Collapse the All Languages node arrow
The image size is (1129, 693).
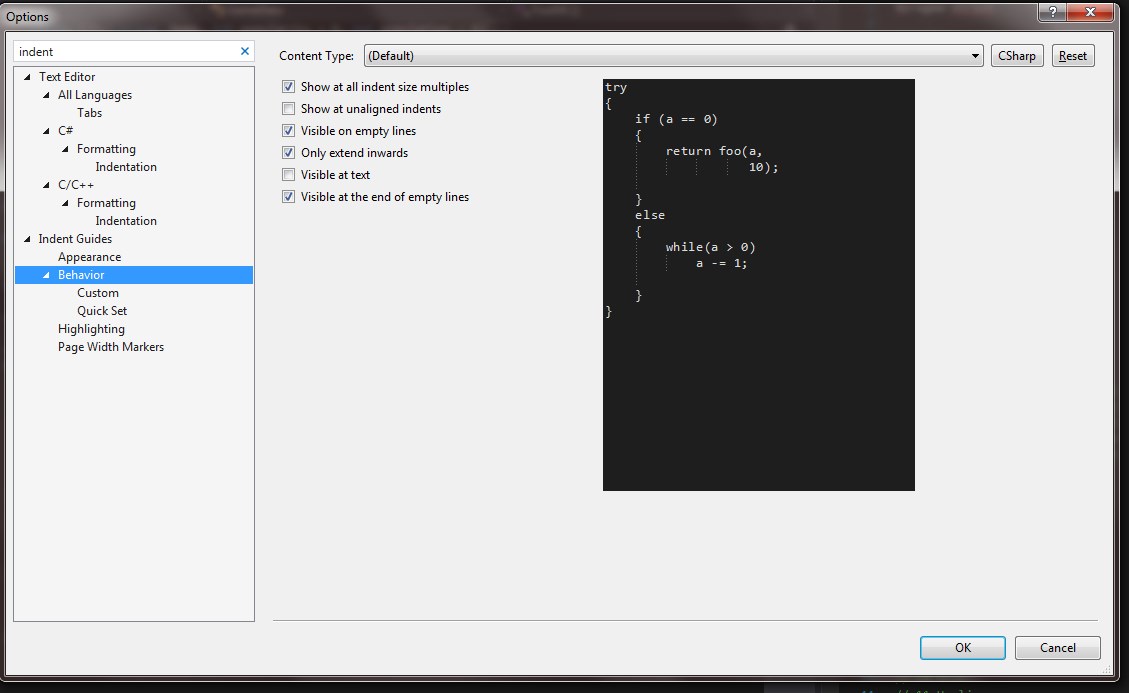[x=46, y=95]
